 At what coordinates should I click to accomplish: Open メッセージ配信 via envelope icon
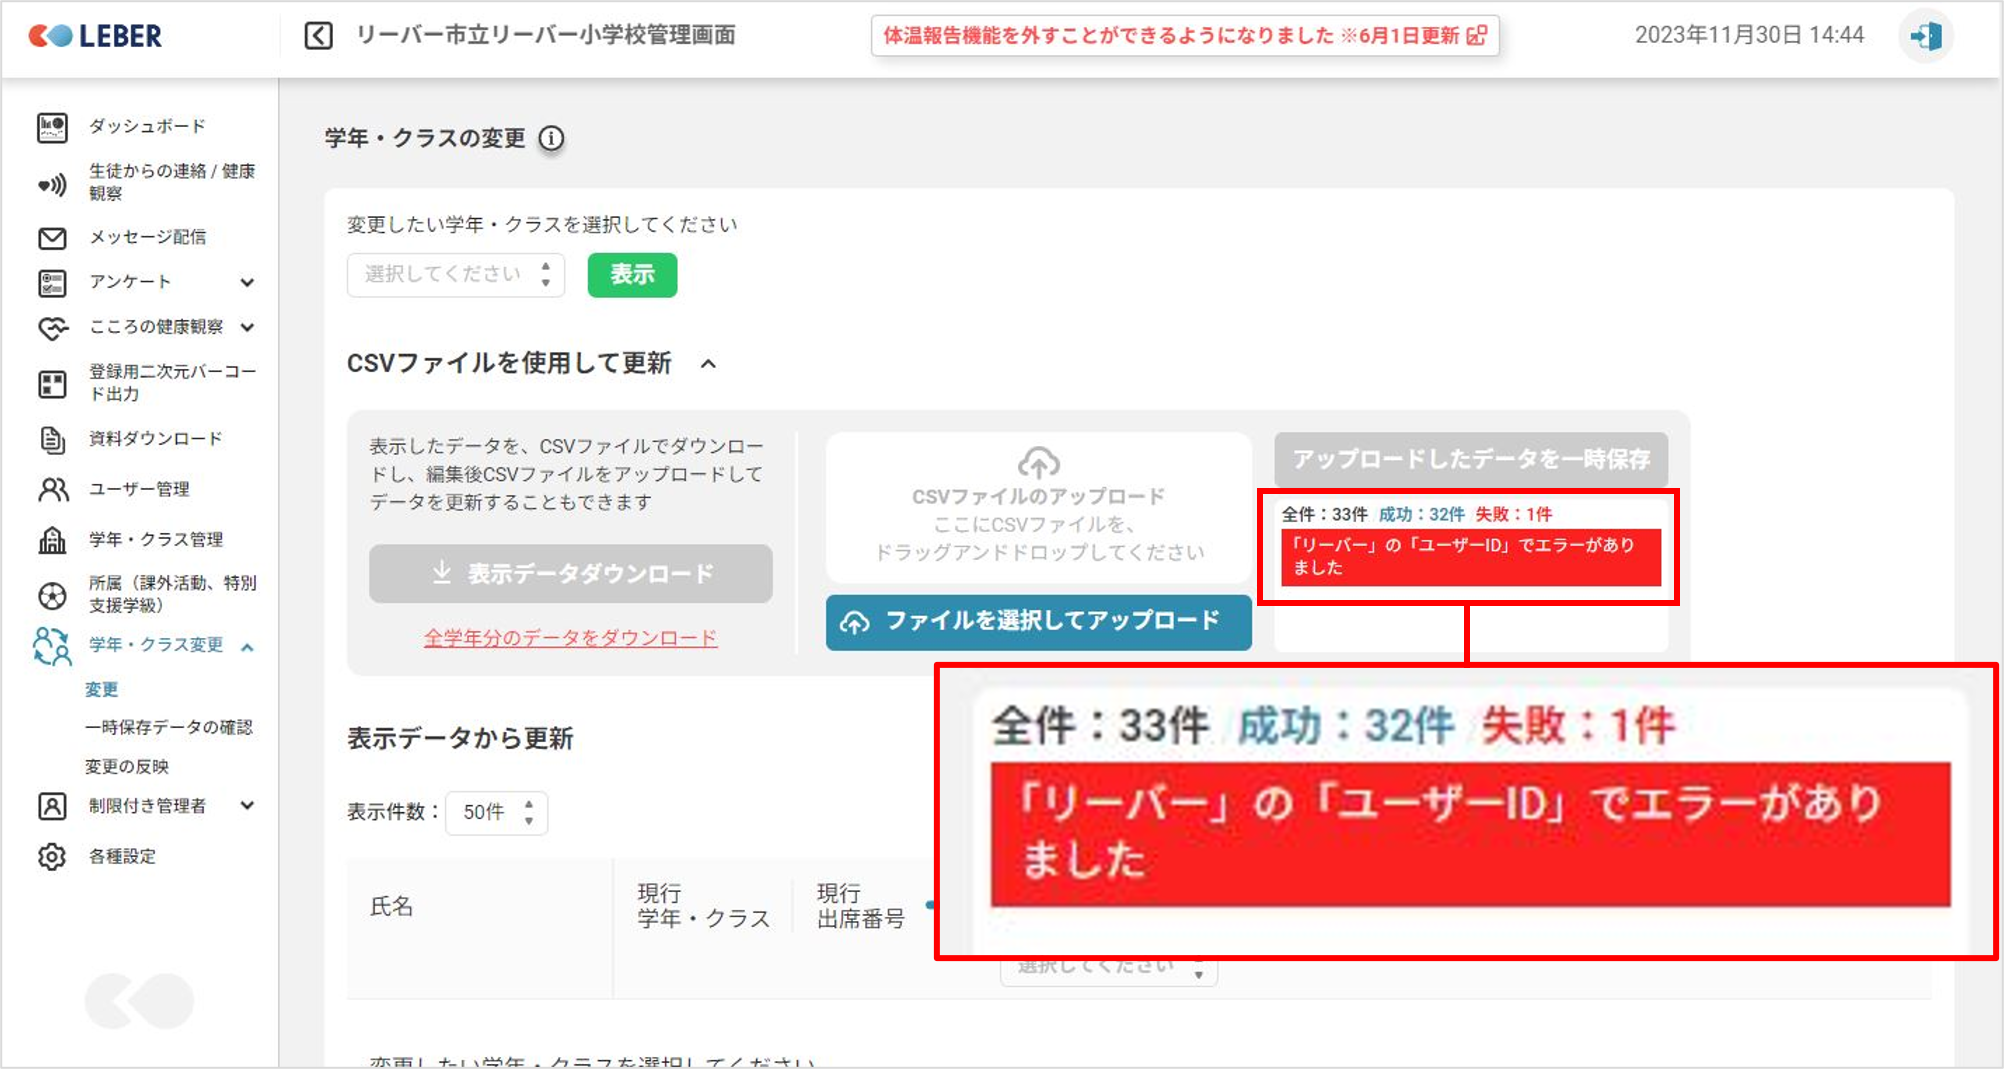(x=52, y=238)
